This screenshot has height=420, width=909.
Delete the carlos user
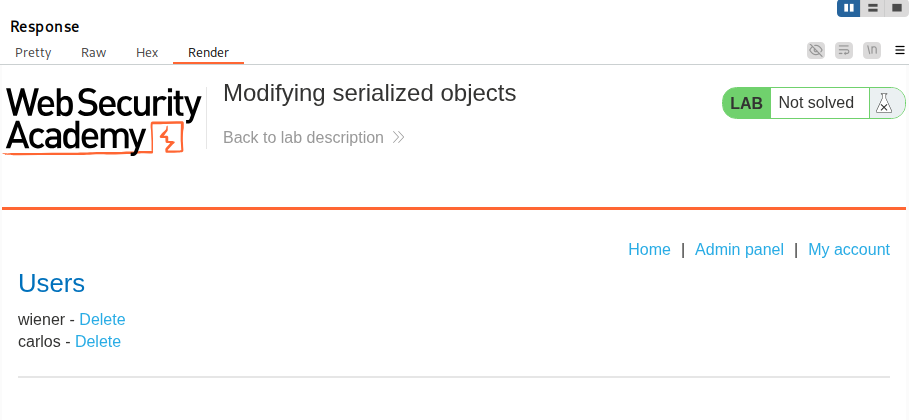98,342
